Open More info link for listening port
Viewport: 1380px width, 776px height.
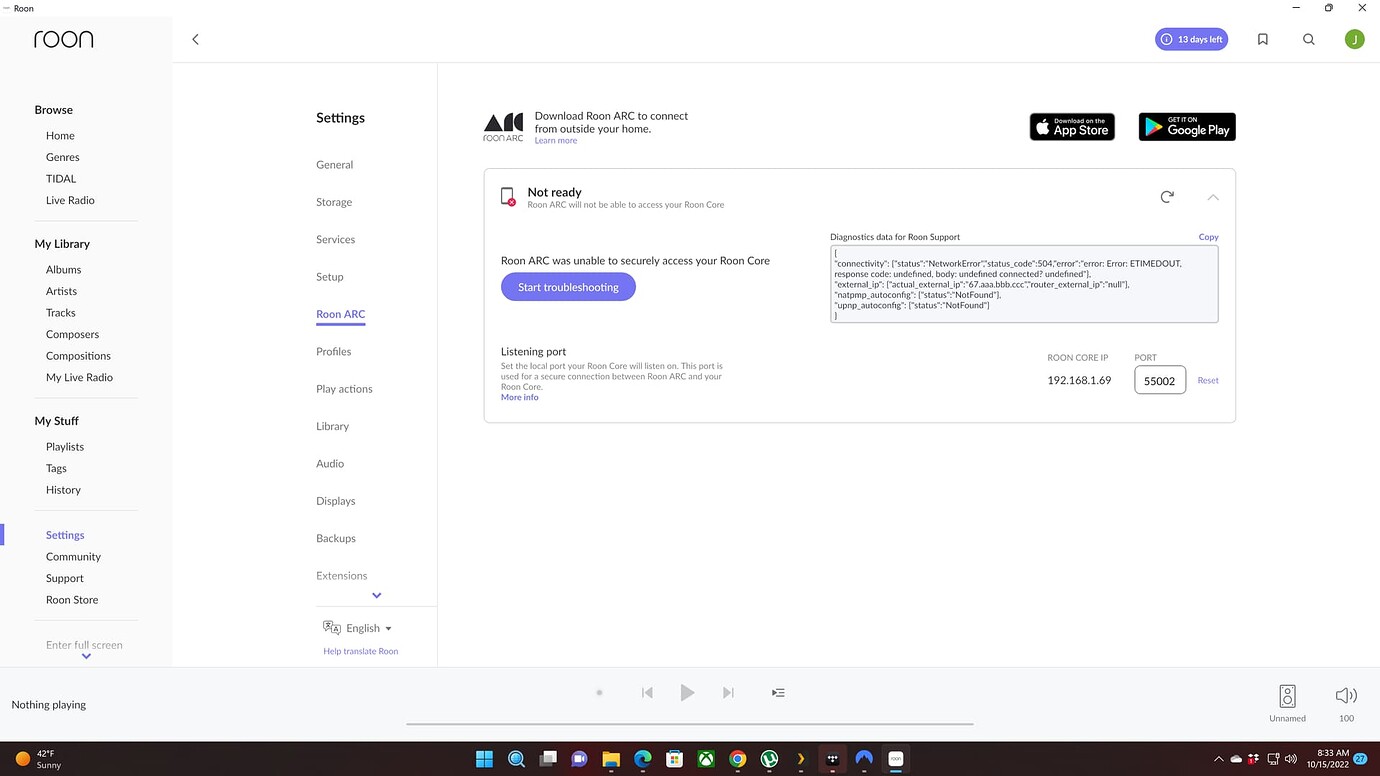(x=519, y=397)
